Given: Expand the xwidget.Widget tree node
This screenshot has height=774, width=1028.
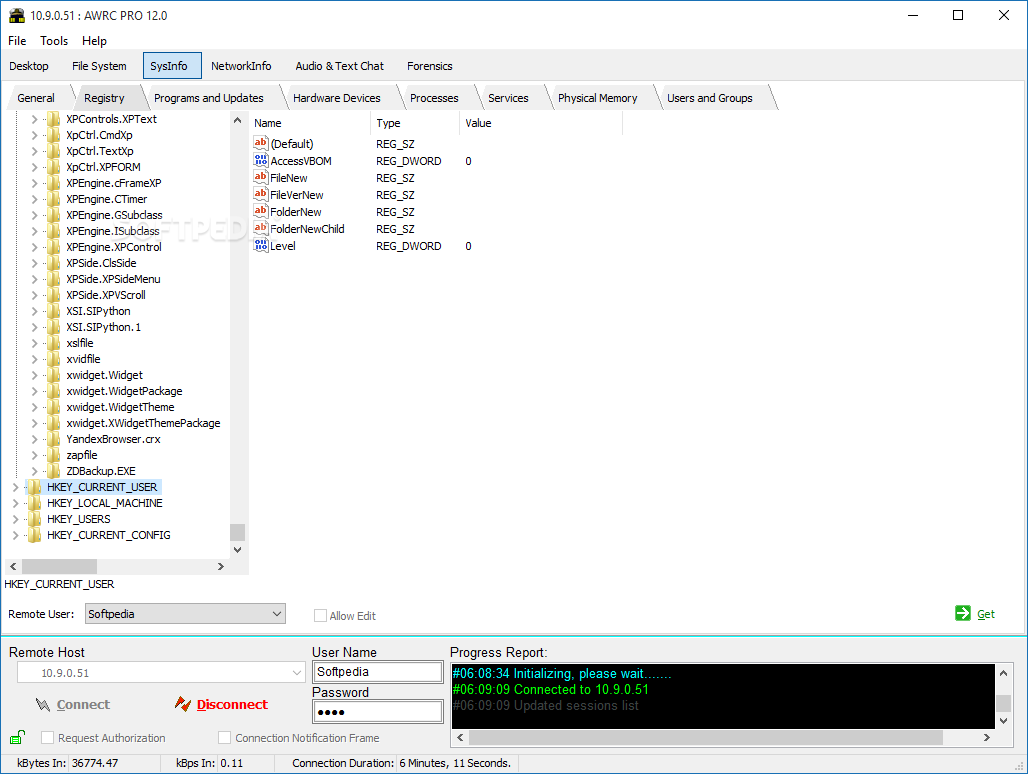Looking at the screenshot, I should pos(34,375).
